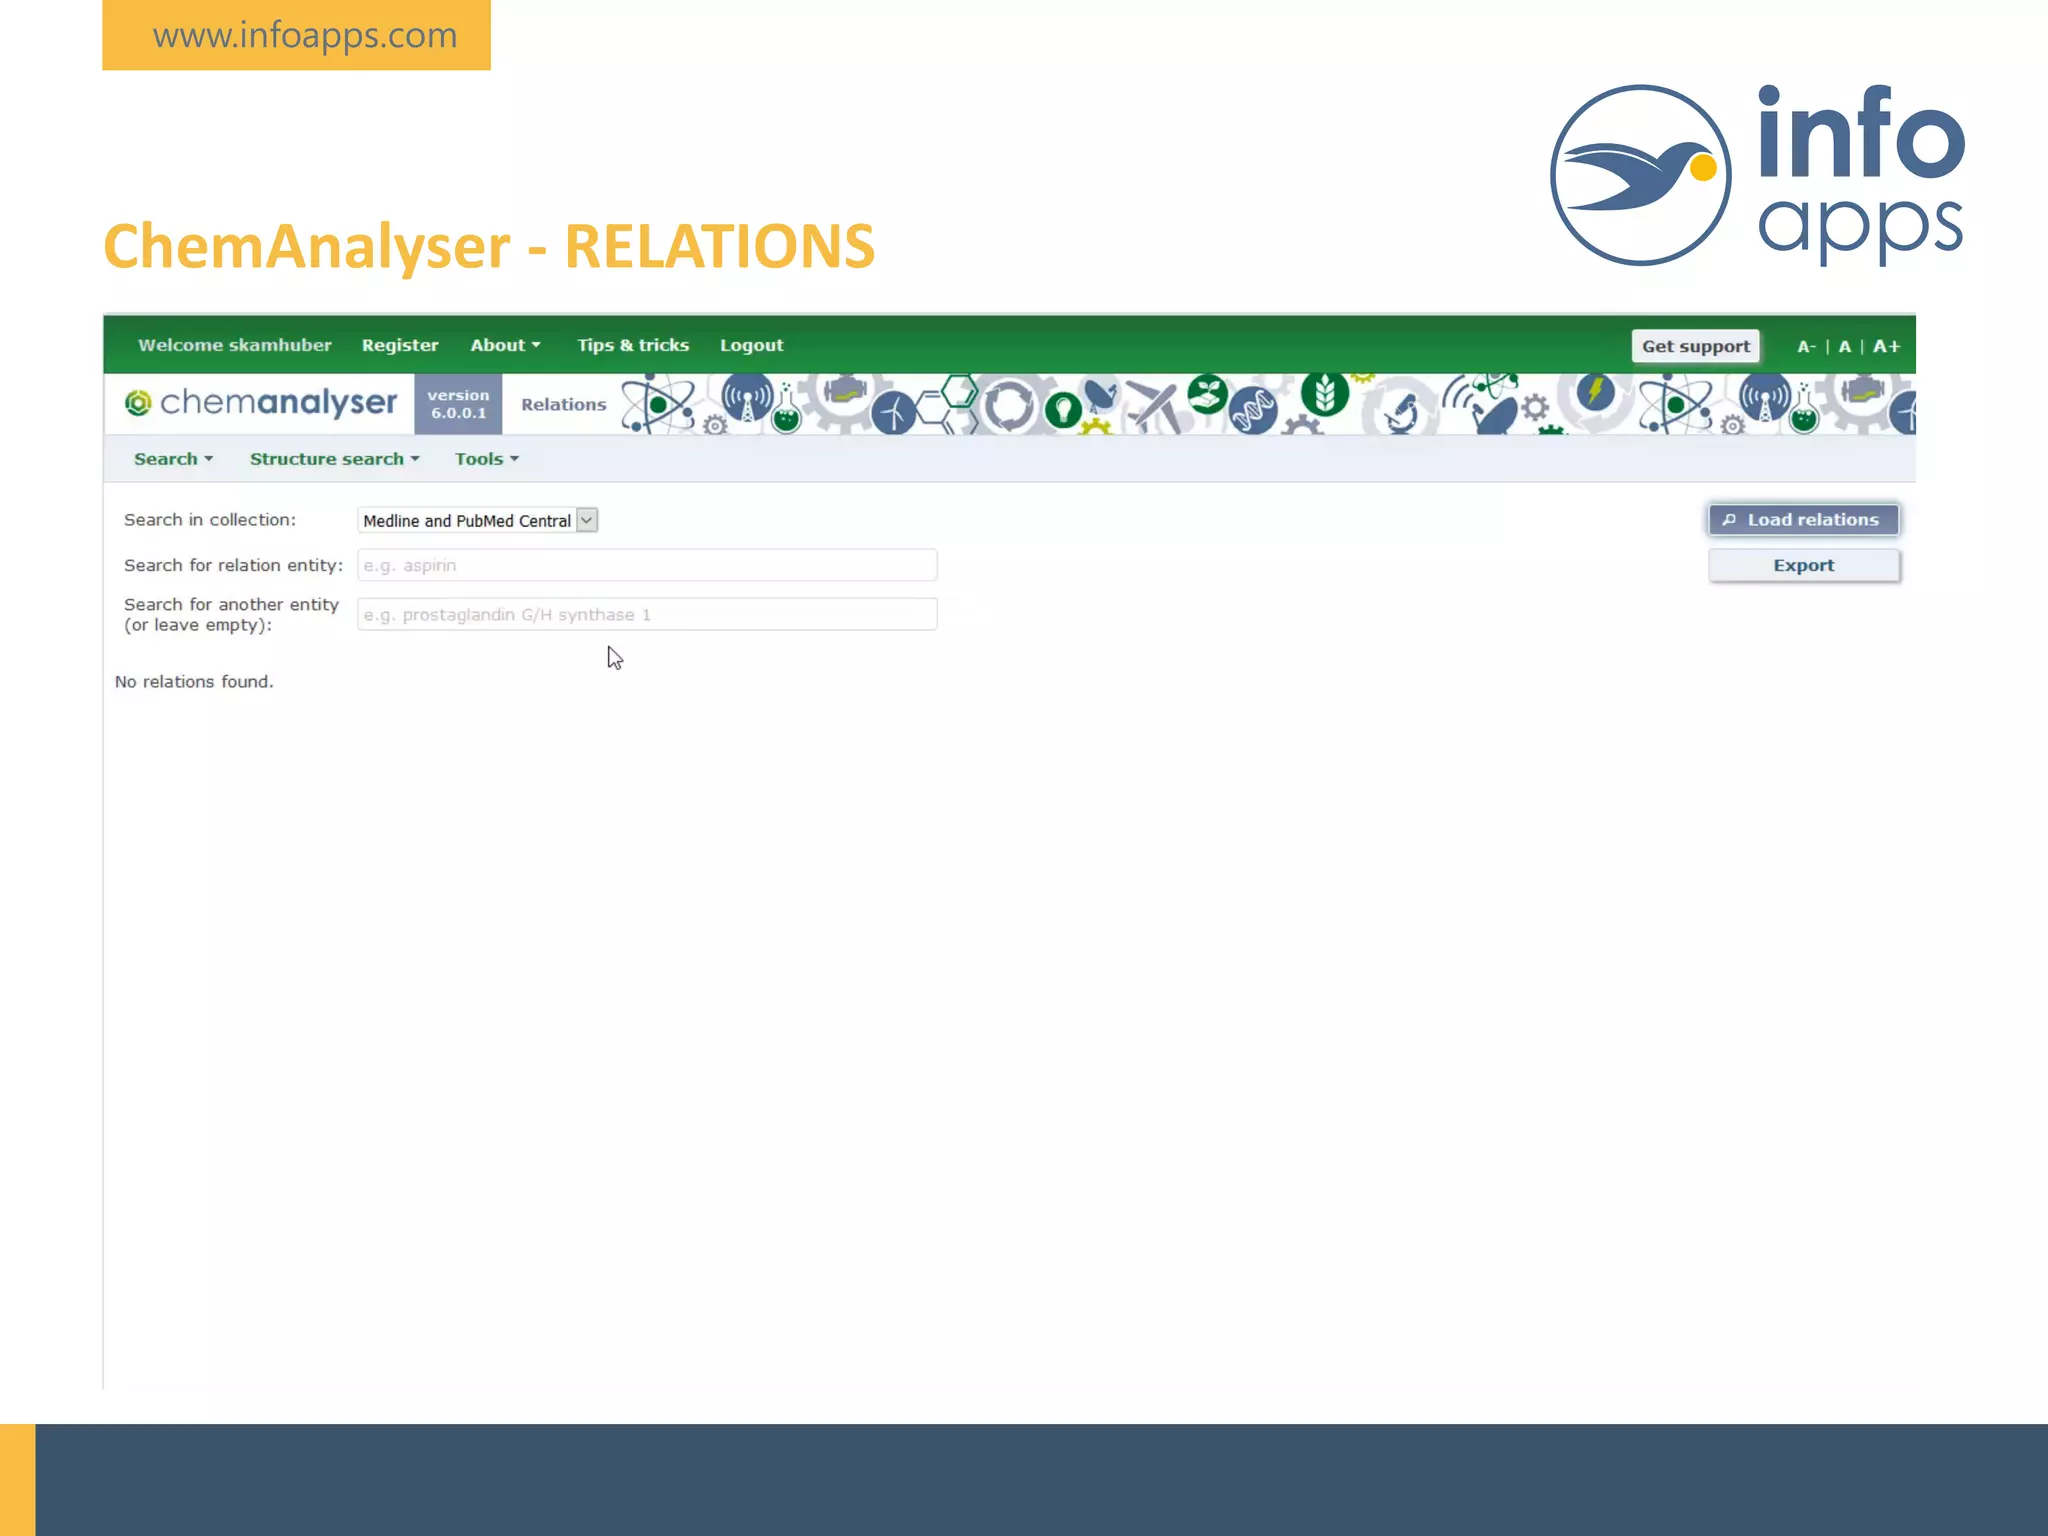Open the Search menu
The width and height of the screenshot is (2048, 1536).
pyautogui.click(x=173, y=459)
